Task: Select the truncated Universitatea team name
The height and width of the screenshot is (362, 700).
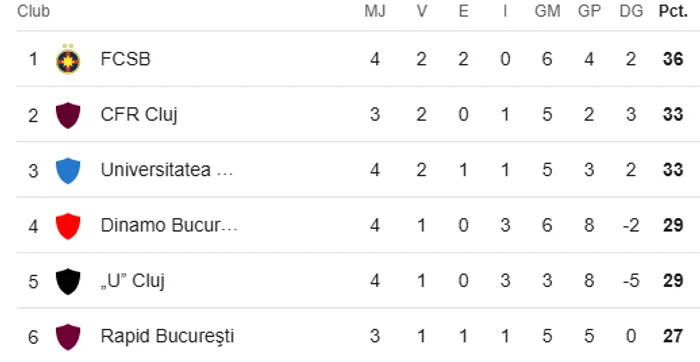Action: point(167,170)
